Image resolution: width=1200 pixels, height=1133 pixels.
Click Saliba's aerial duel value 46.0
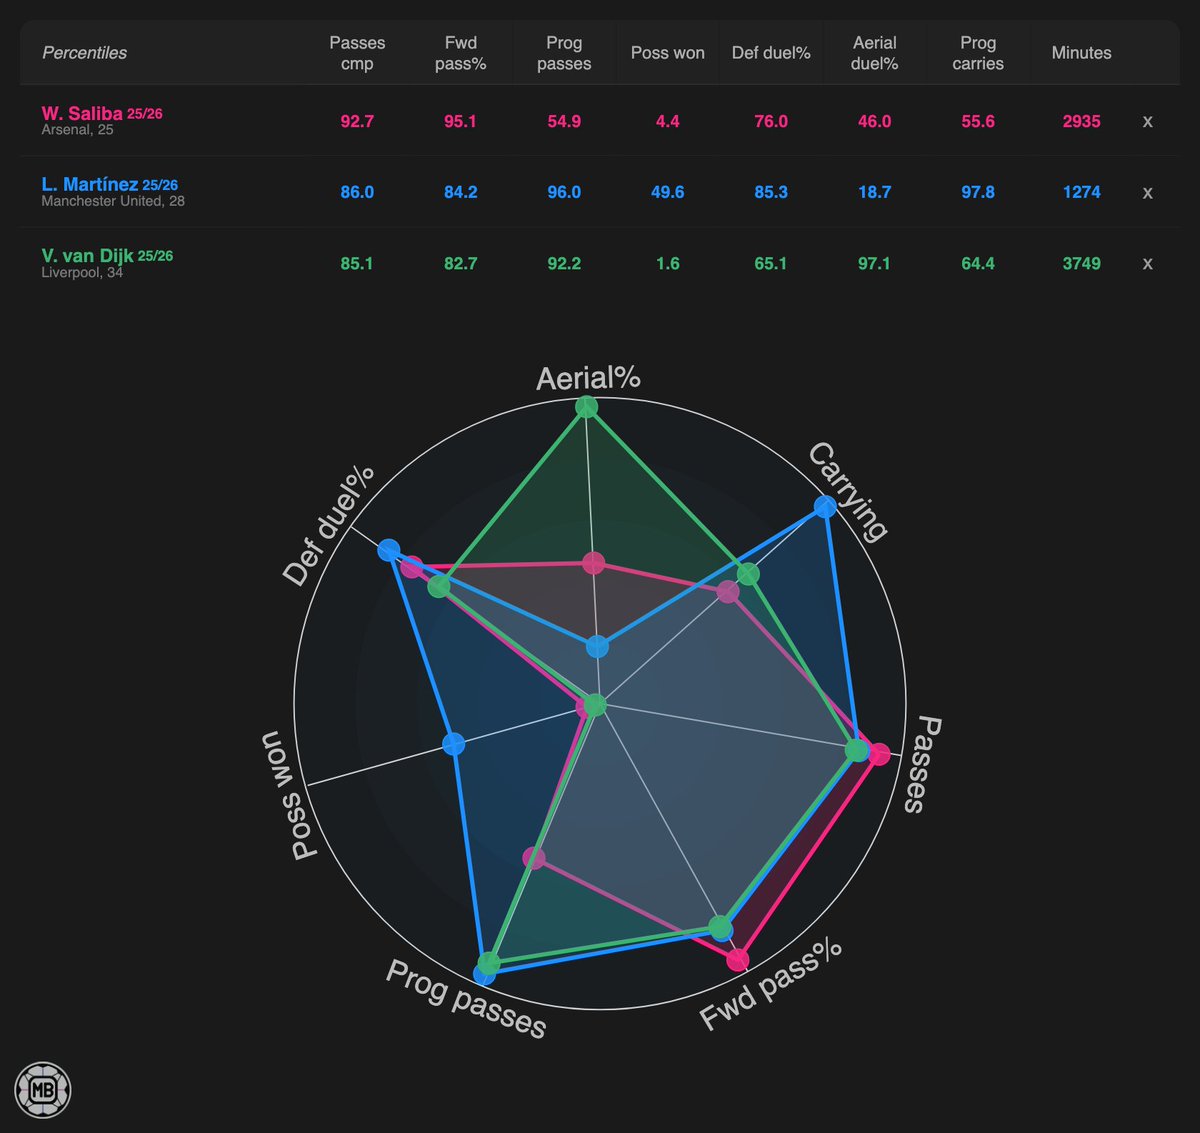(x=875, y=121)
